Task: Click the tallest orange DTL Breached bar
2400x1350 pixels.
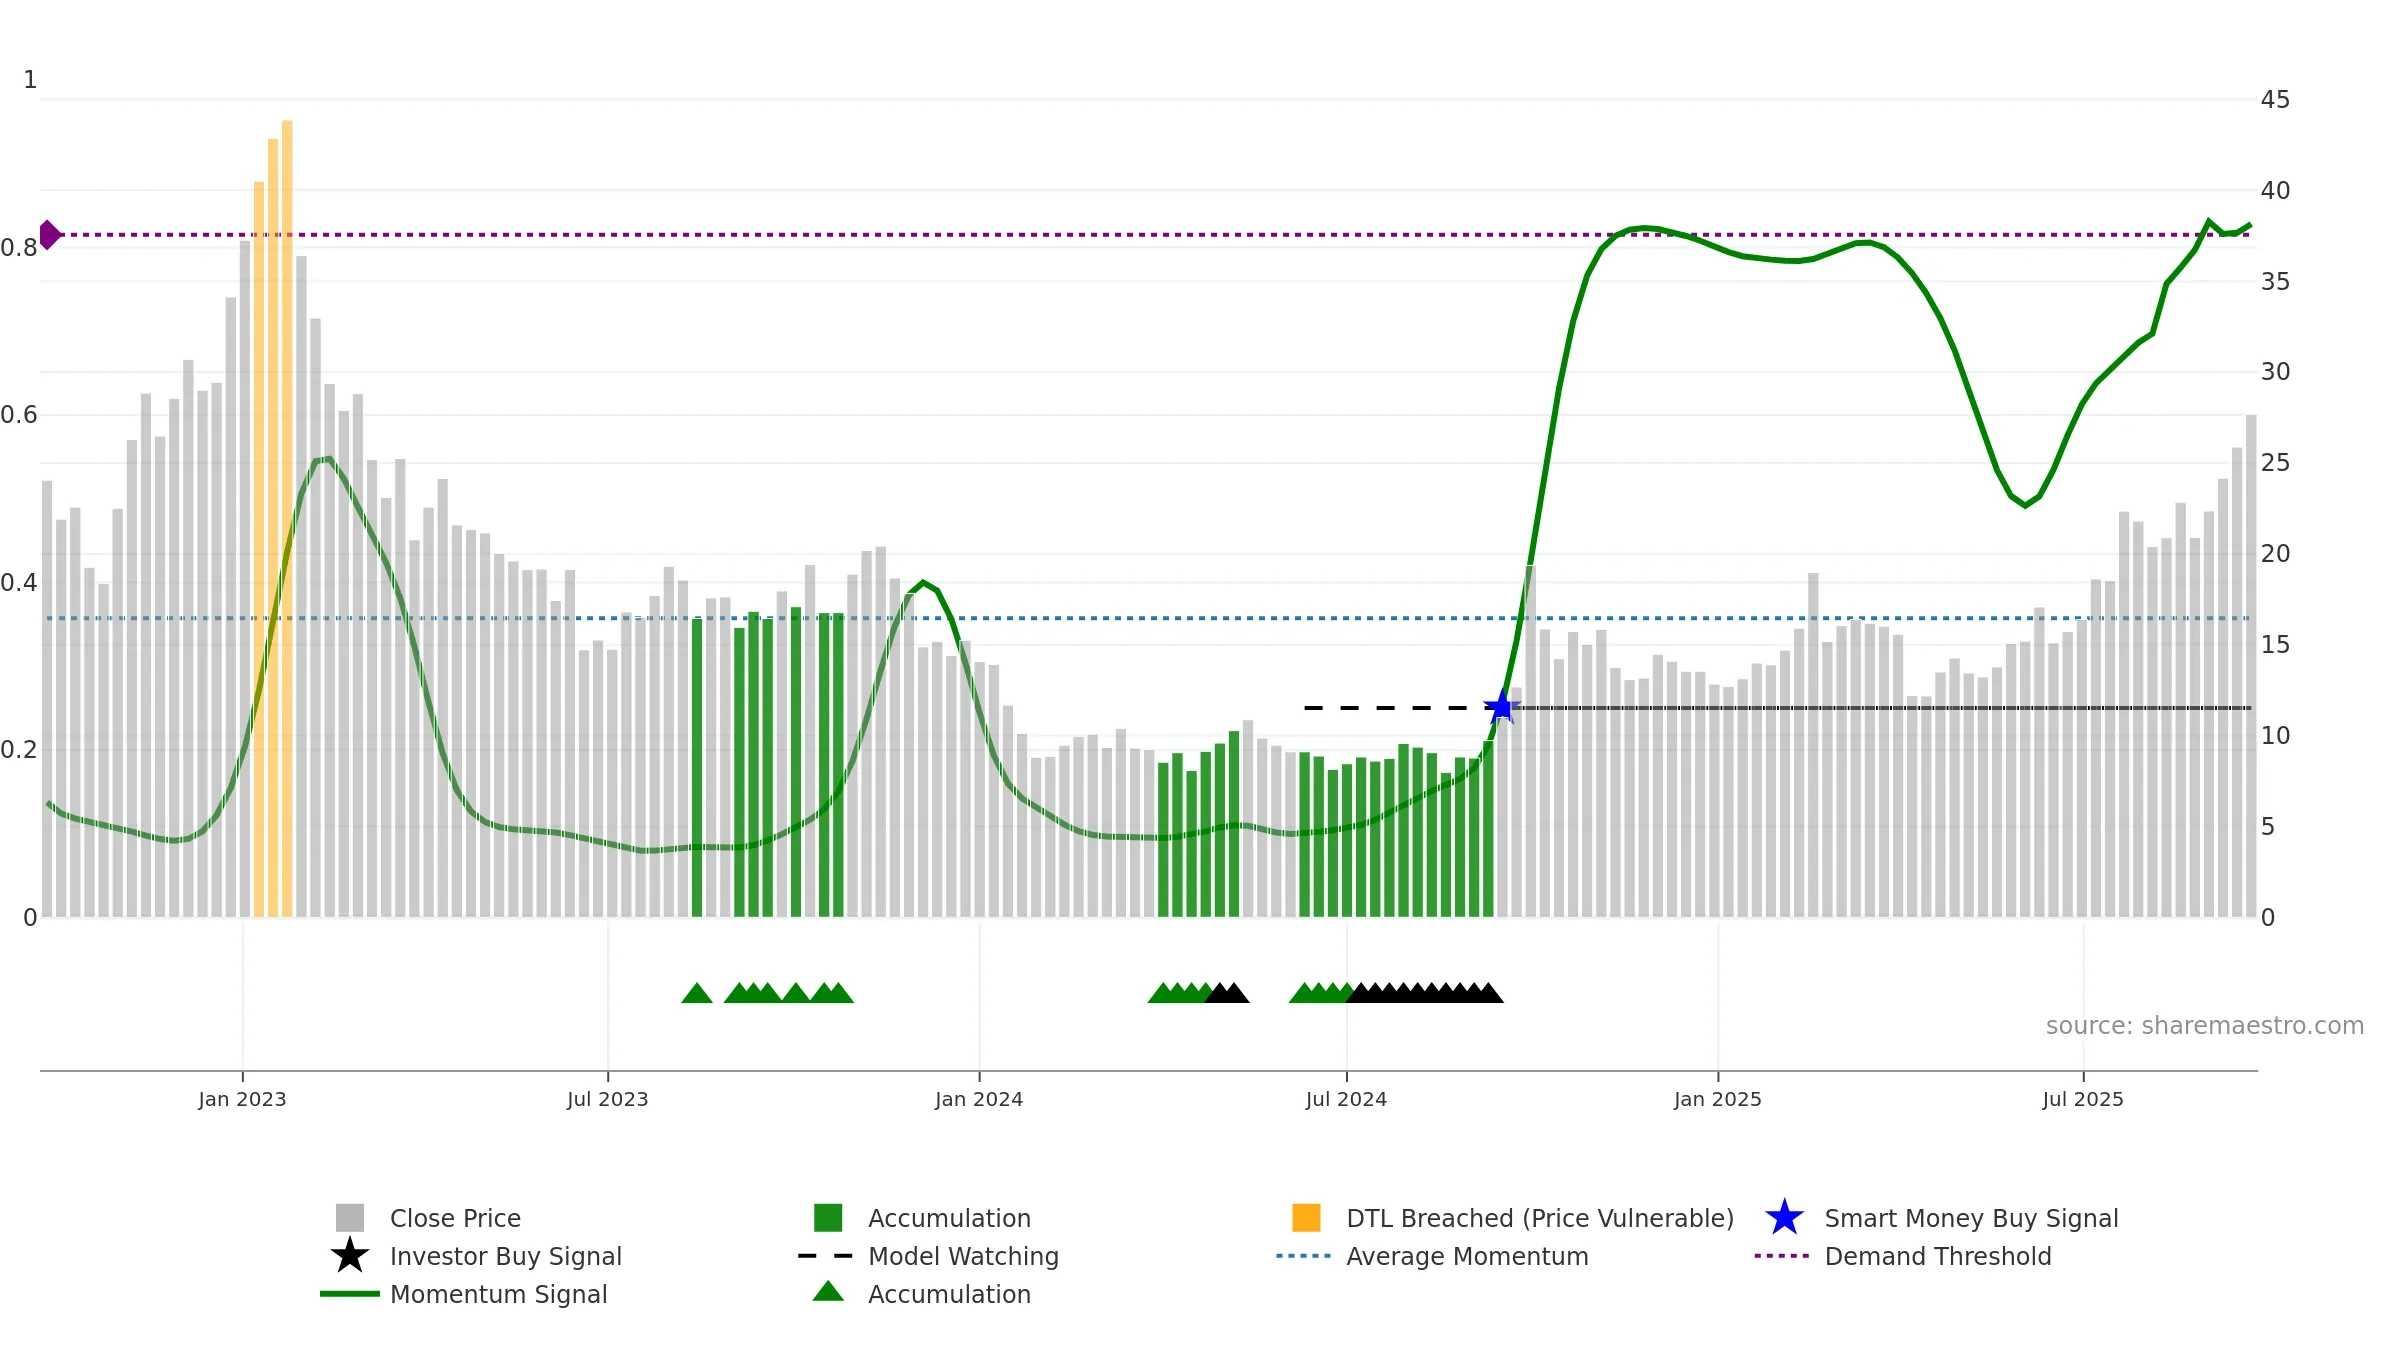Action: [x=287, y=519]
